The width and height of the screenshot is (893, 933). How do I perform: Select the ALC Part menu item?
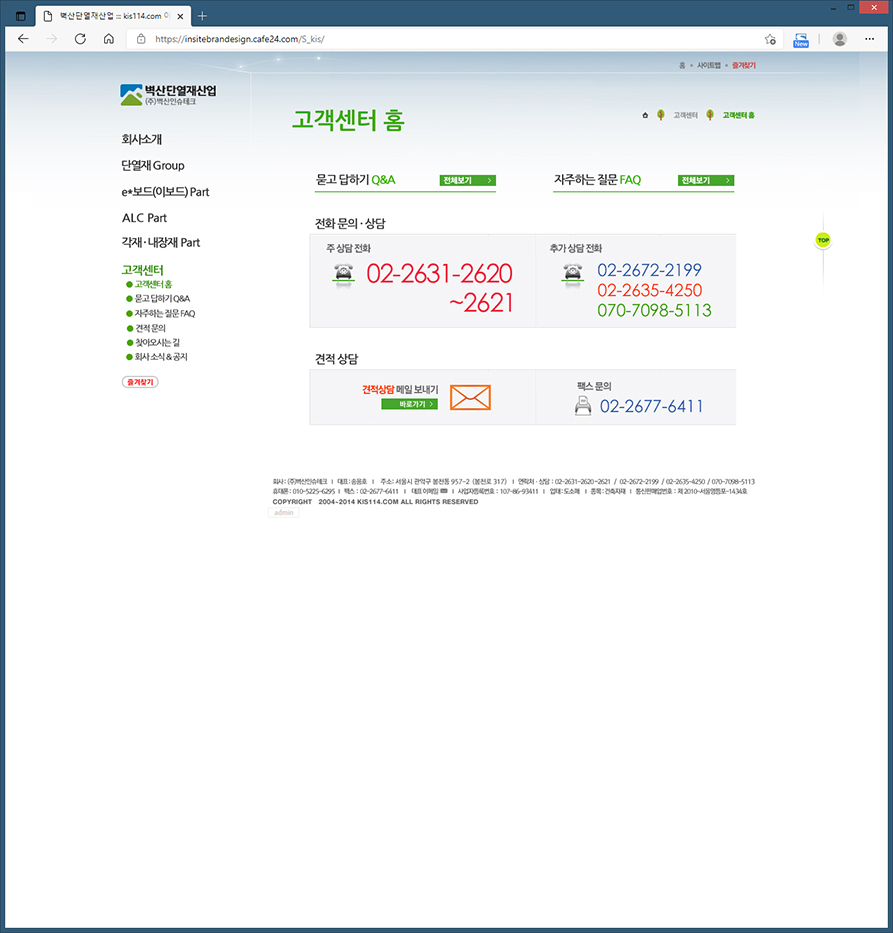pos(144,218)
